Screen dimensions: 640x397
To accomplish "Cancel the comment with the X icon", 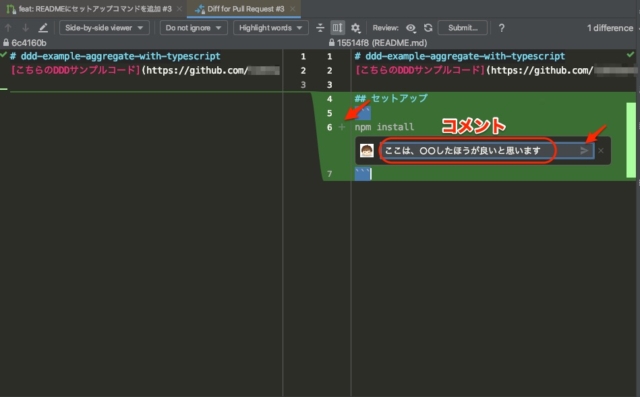I will pos(601,151).
